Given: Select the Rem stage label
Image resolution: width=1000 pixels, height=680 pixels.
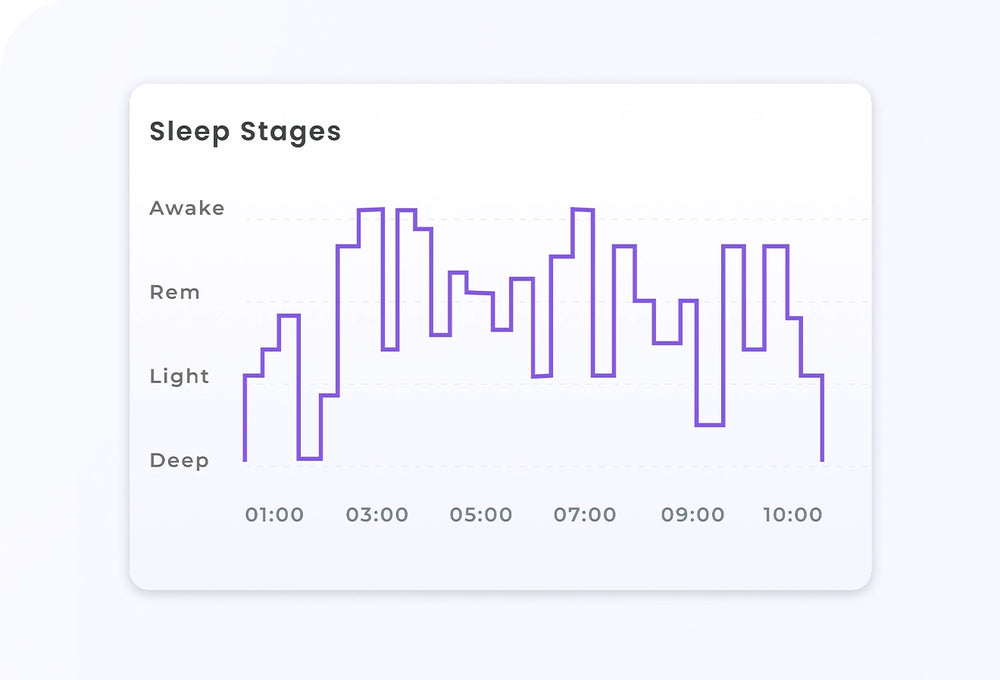Looking at the screenshot, I should 175,293.
